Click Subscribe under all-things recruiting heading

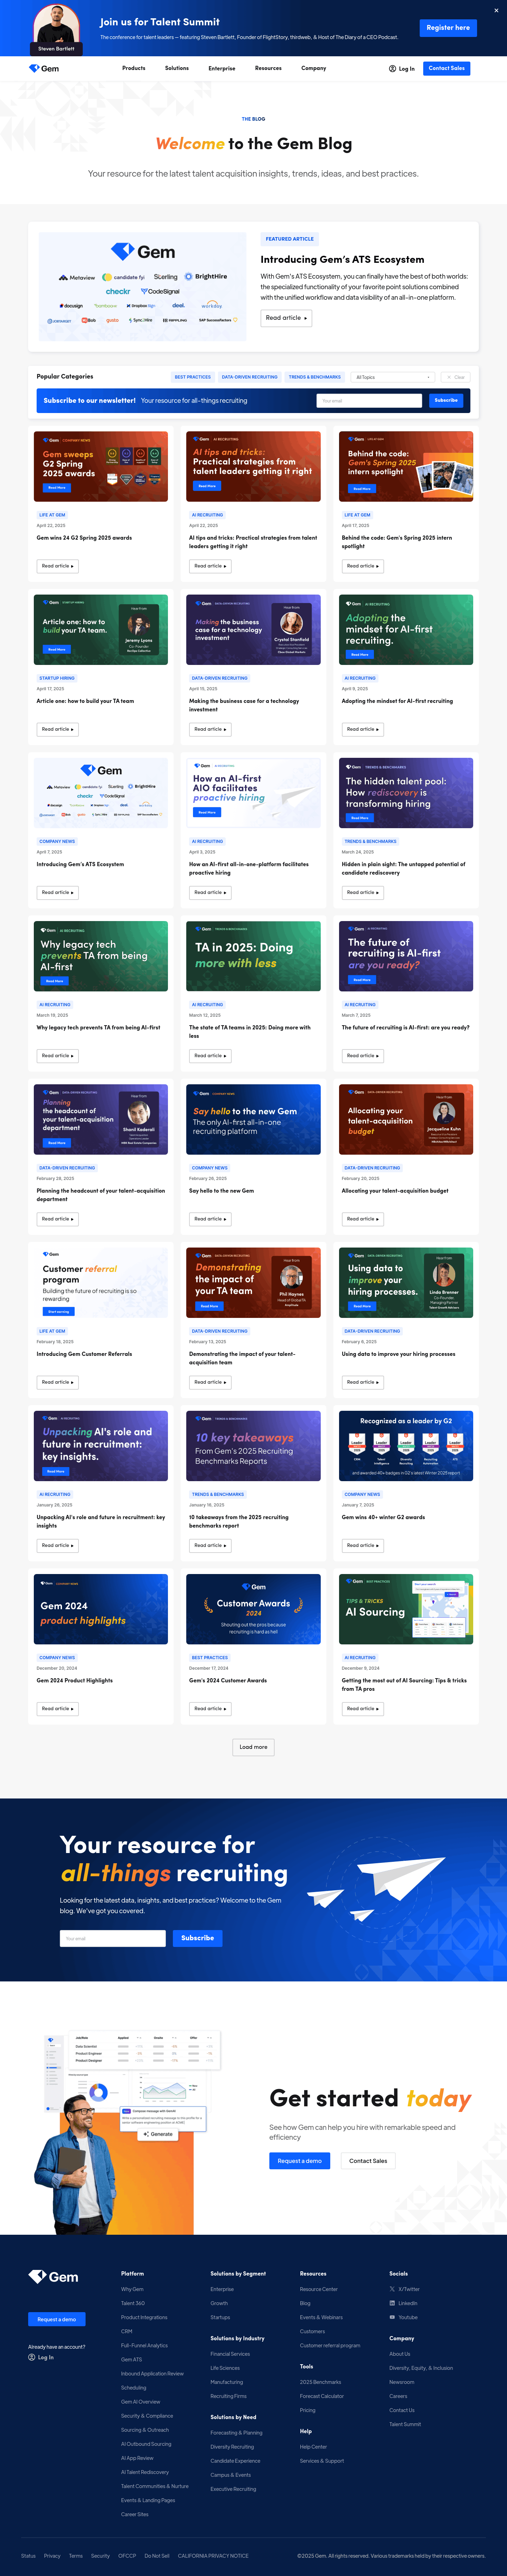coord(197,1938)
